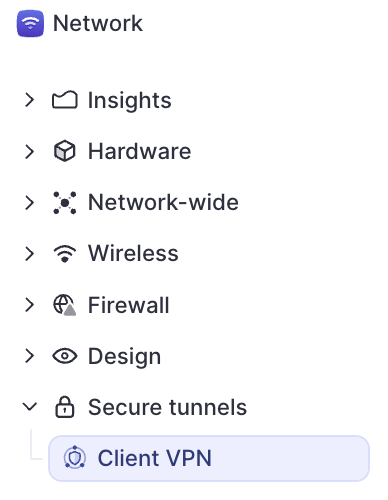Expand the Network-wide section chevron

click(x=30, y=203)
